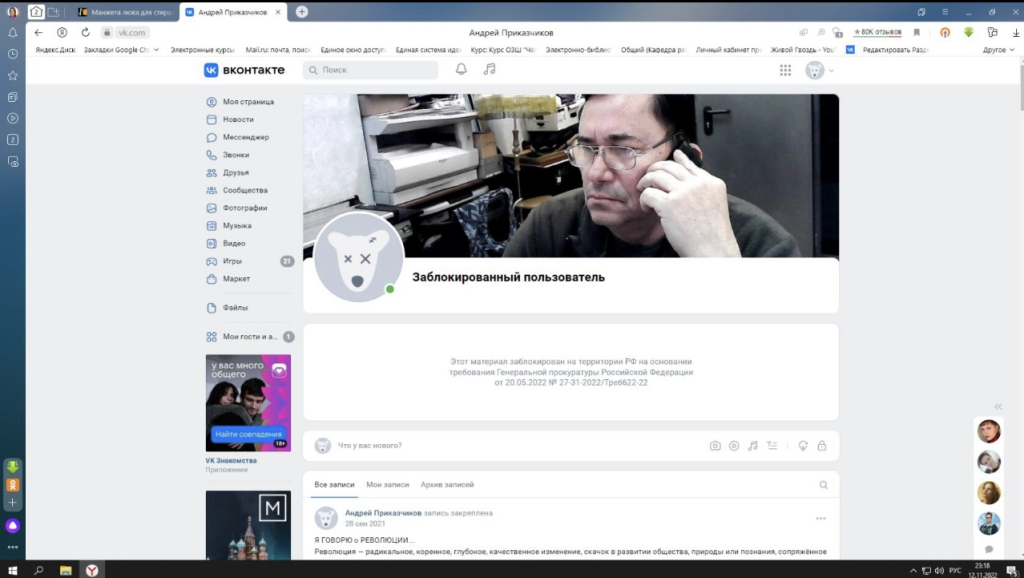Viewport: 1024px width, 578px height.
Task: Attach music to the new post
Action: 753,446
